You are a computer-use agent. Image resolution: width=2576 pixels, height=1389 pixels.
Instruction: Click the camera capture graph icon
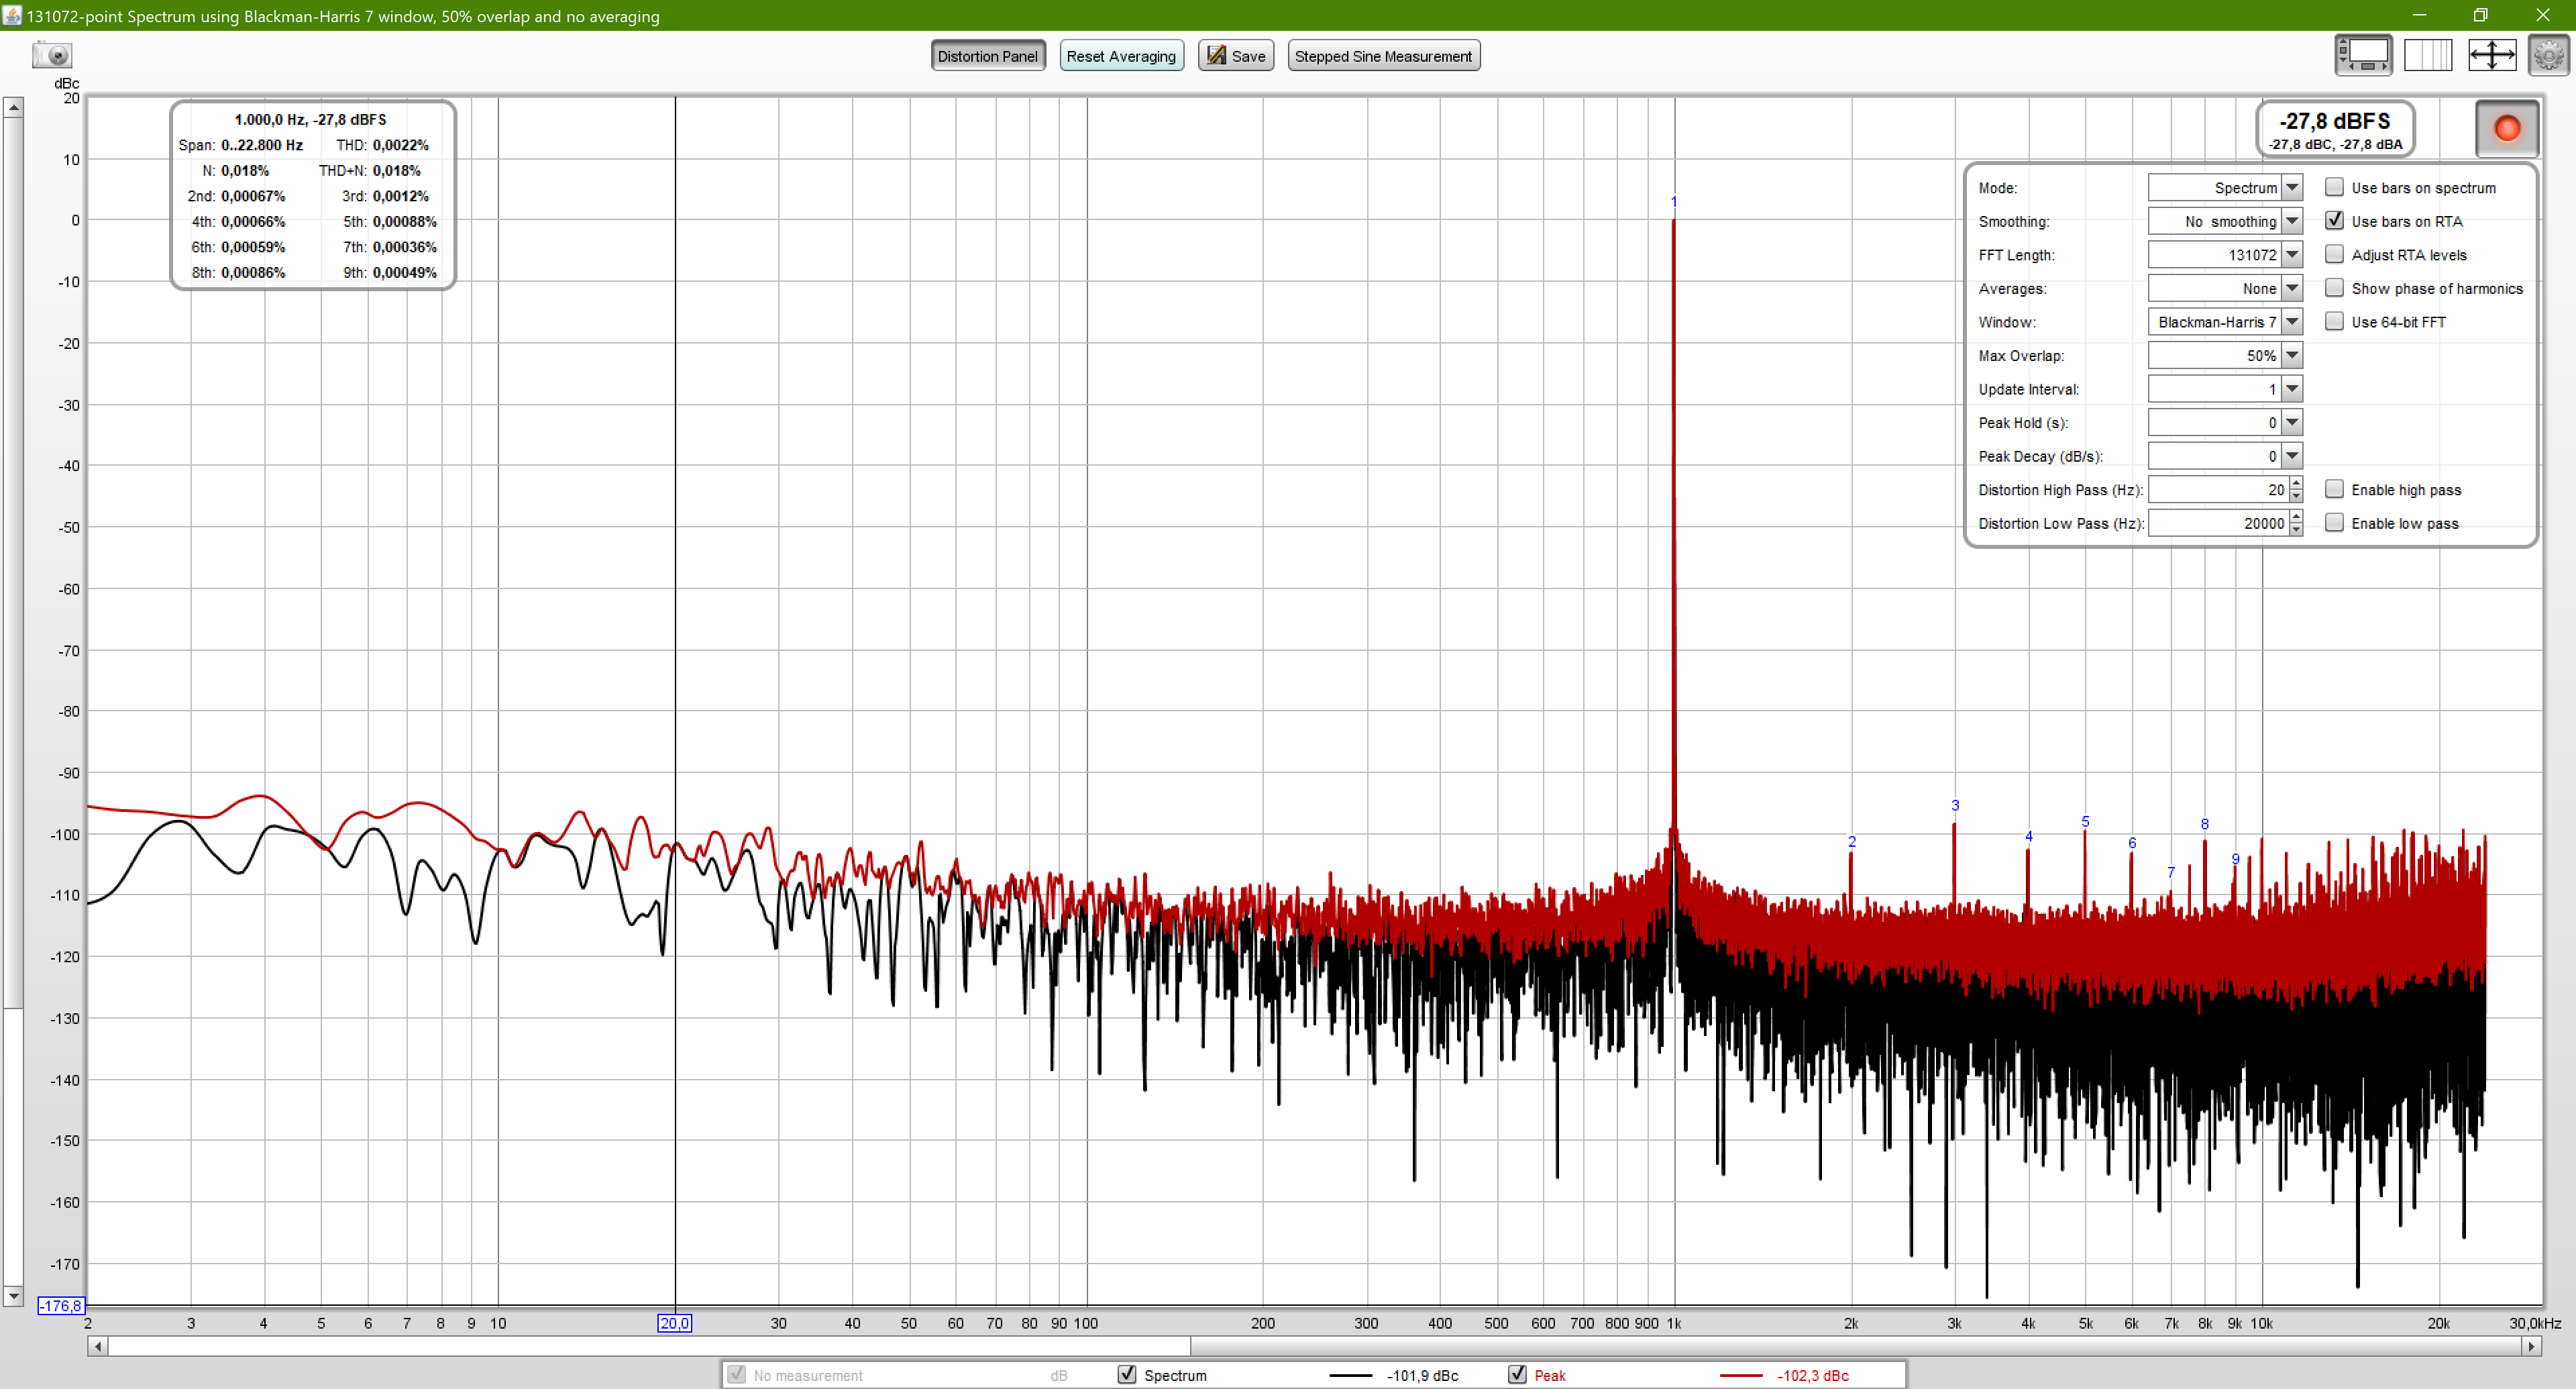click(51, 55)
